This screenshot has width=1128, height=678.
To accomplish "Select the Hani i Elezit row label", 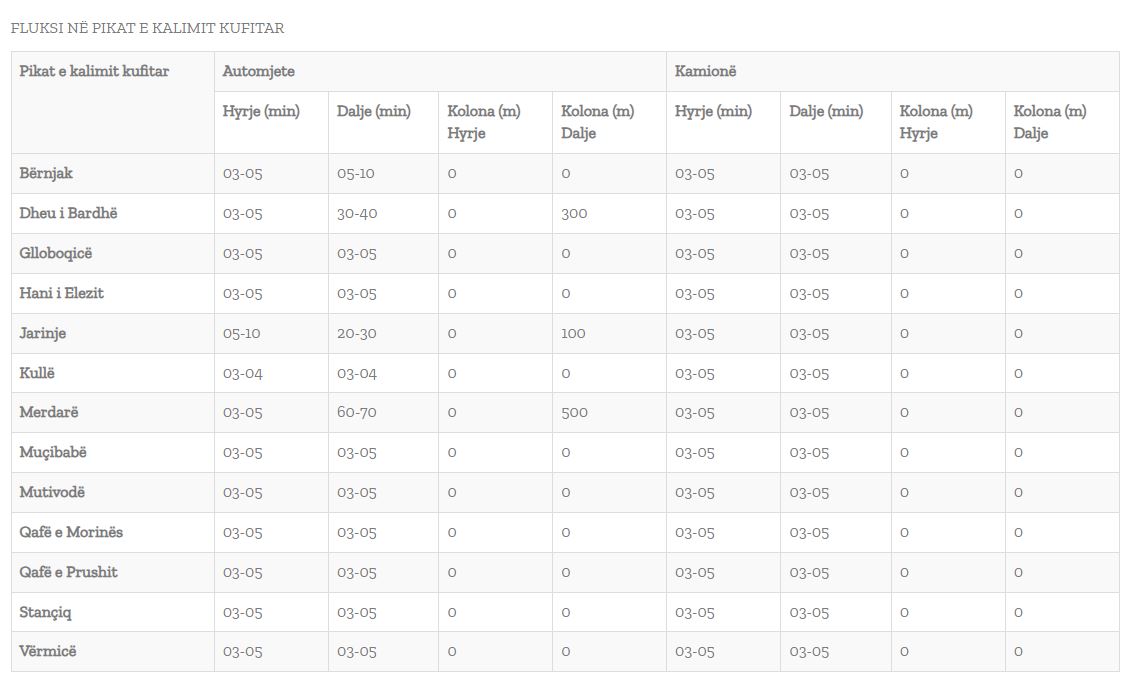I will click(62, 293).
